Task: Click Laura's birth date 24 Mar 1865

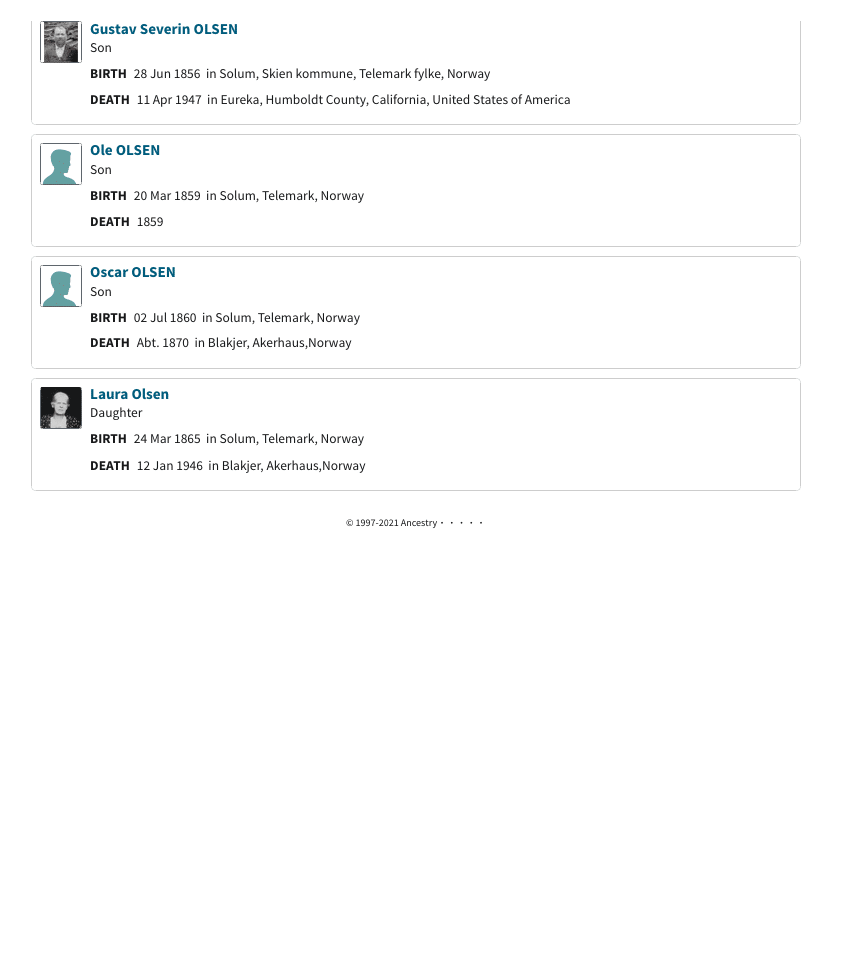Action: pos(167,439)
